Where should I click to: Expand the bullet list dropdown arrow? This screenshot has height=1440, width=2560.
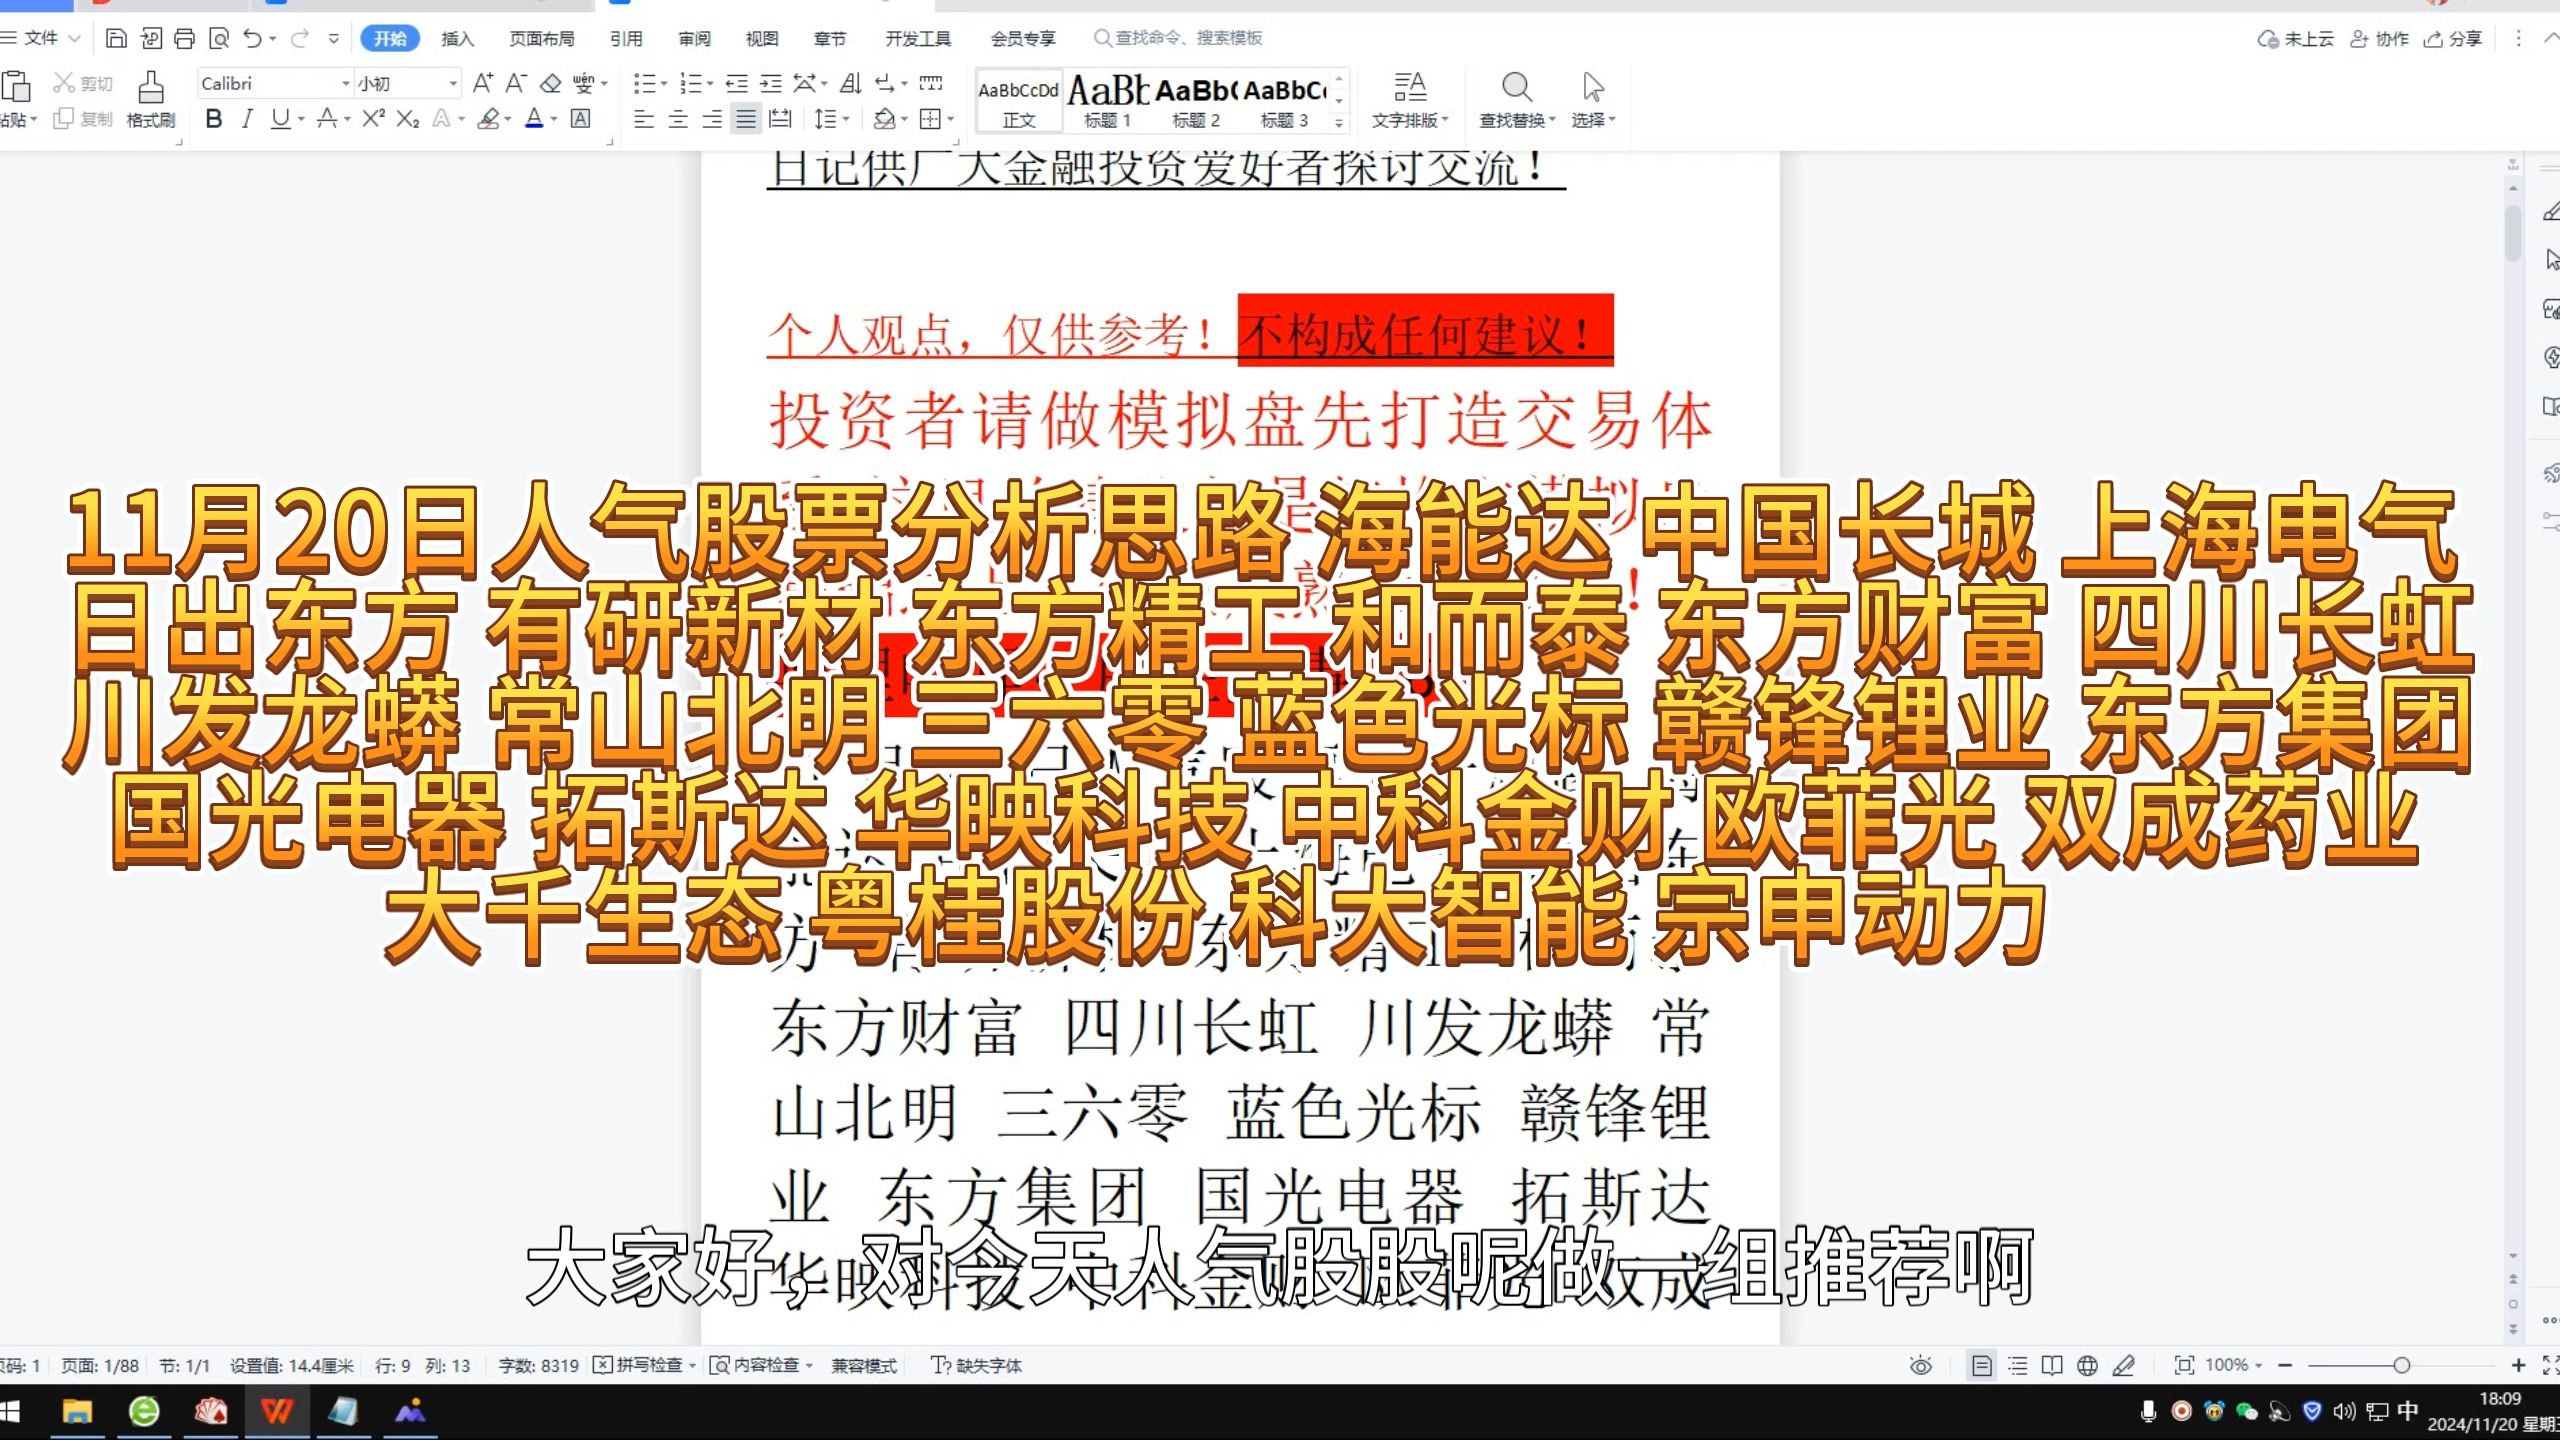click(x=664, y=83)
